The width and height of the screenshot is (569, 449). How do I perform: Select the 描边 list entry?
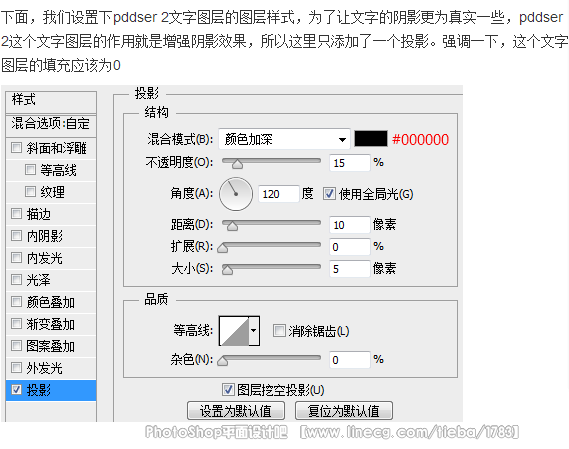[x=51, y=214]
